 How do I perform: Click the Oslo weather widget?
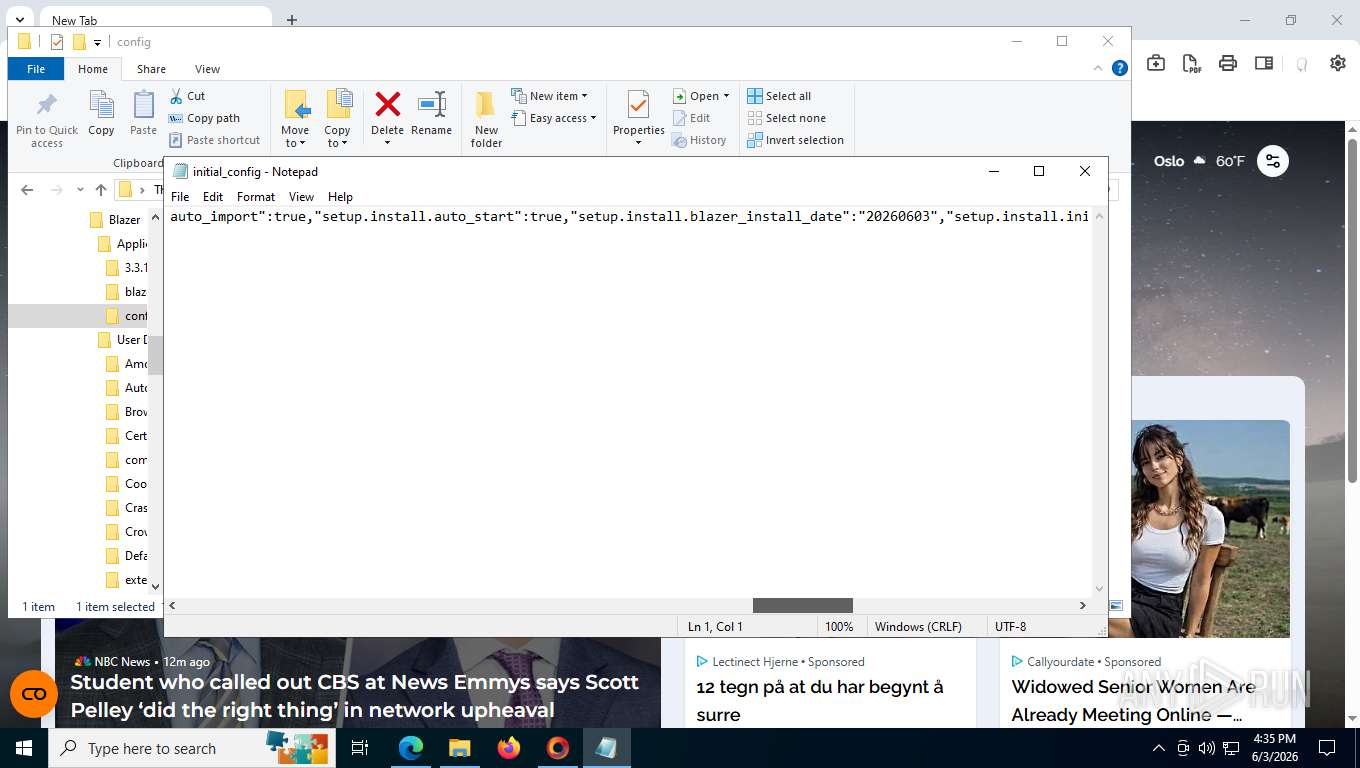[x=1199, y=161]
